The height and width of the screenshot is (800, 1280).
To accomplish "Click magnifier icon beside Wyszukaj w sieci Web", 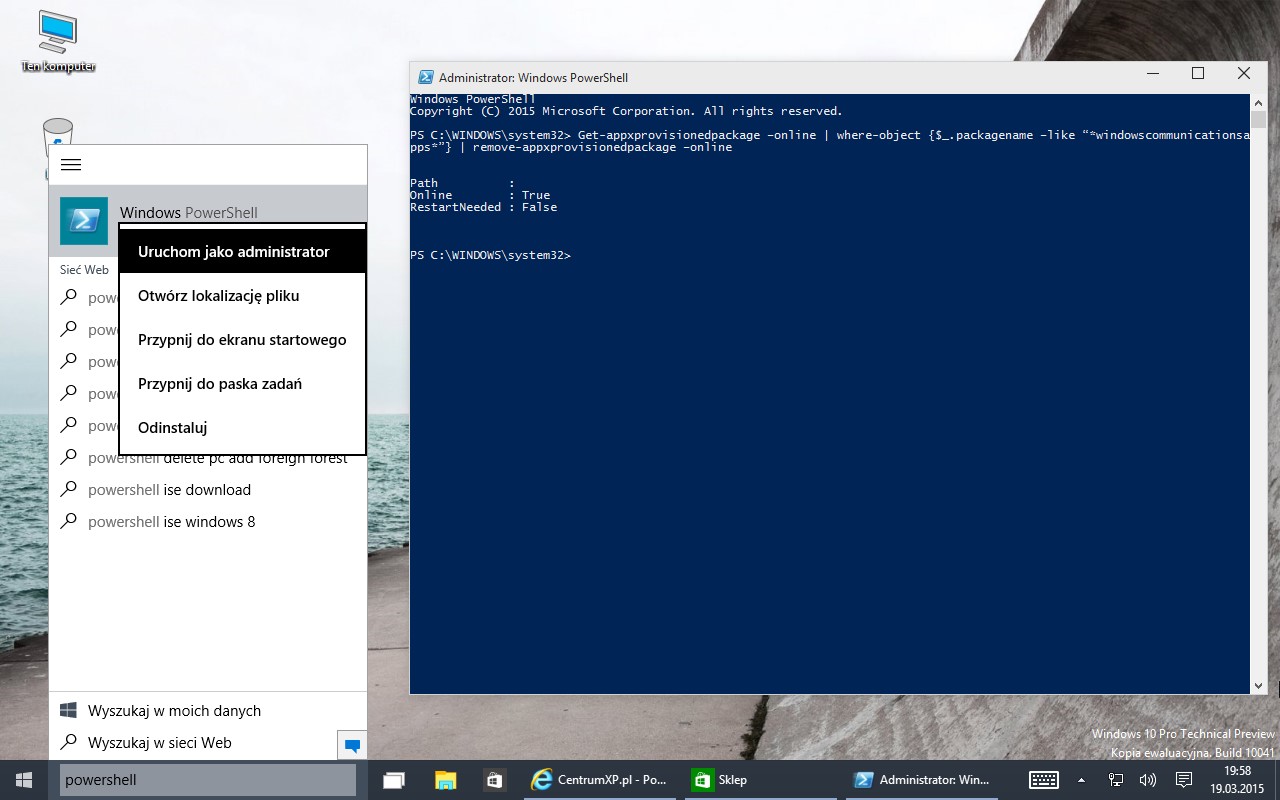I will pyautogui.click(x=69, y=743).
